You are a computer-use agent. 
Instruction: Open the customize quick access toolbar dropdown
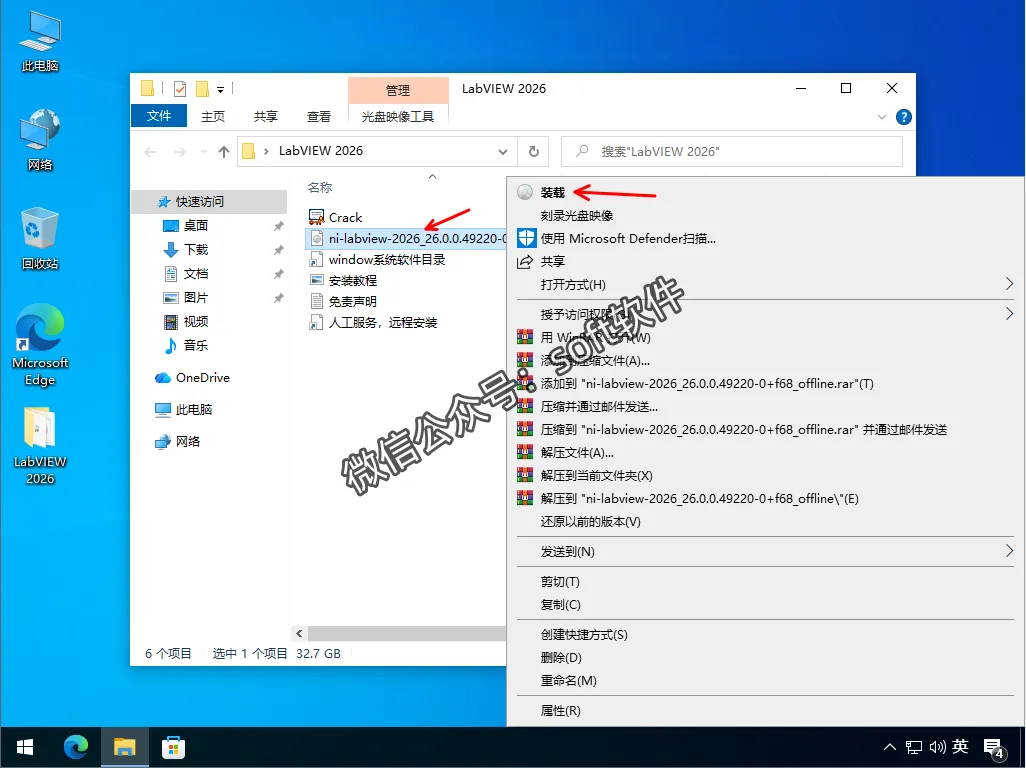pos(221,90)
